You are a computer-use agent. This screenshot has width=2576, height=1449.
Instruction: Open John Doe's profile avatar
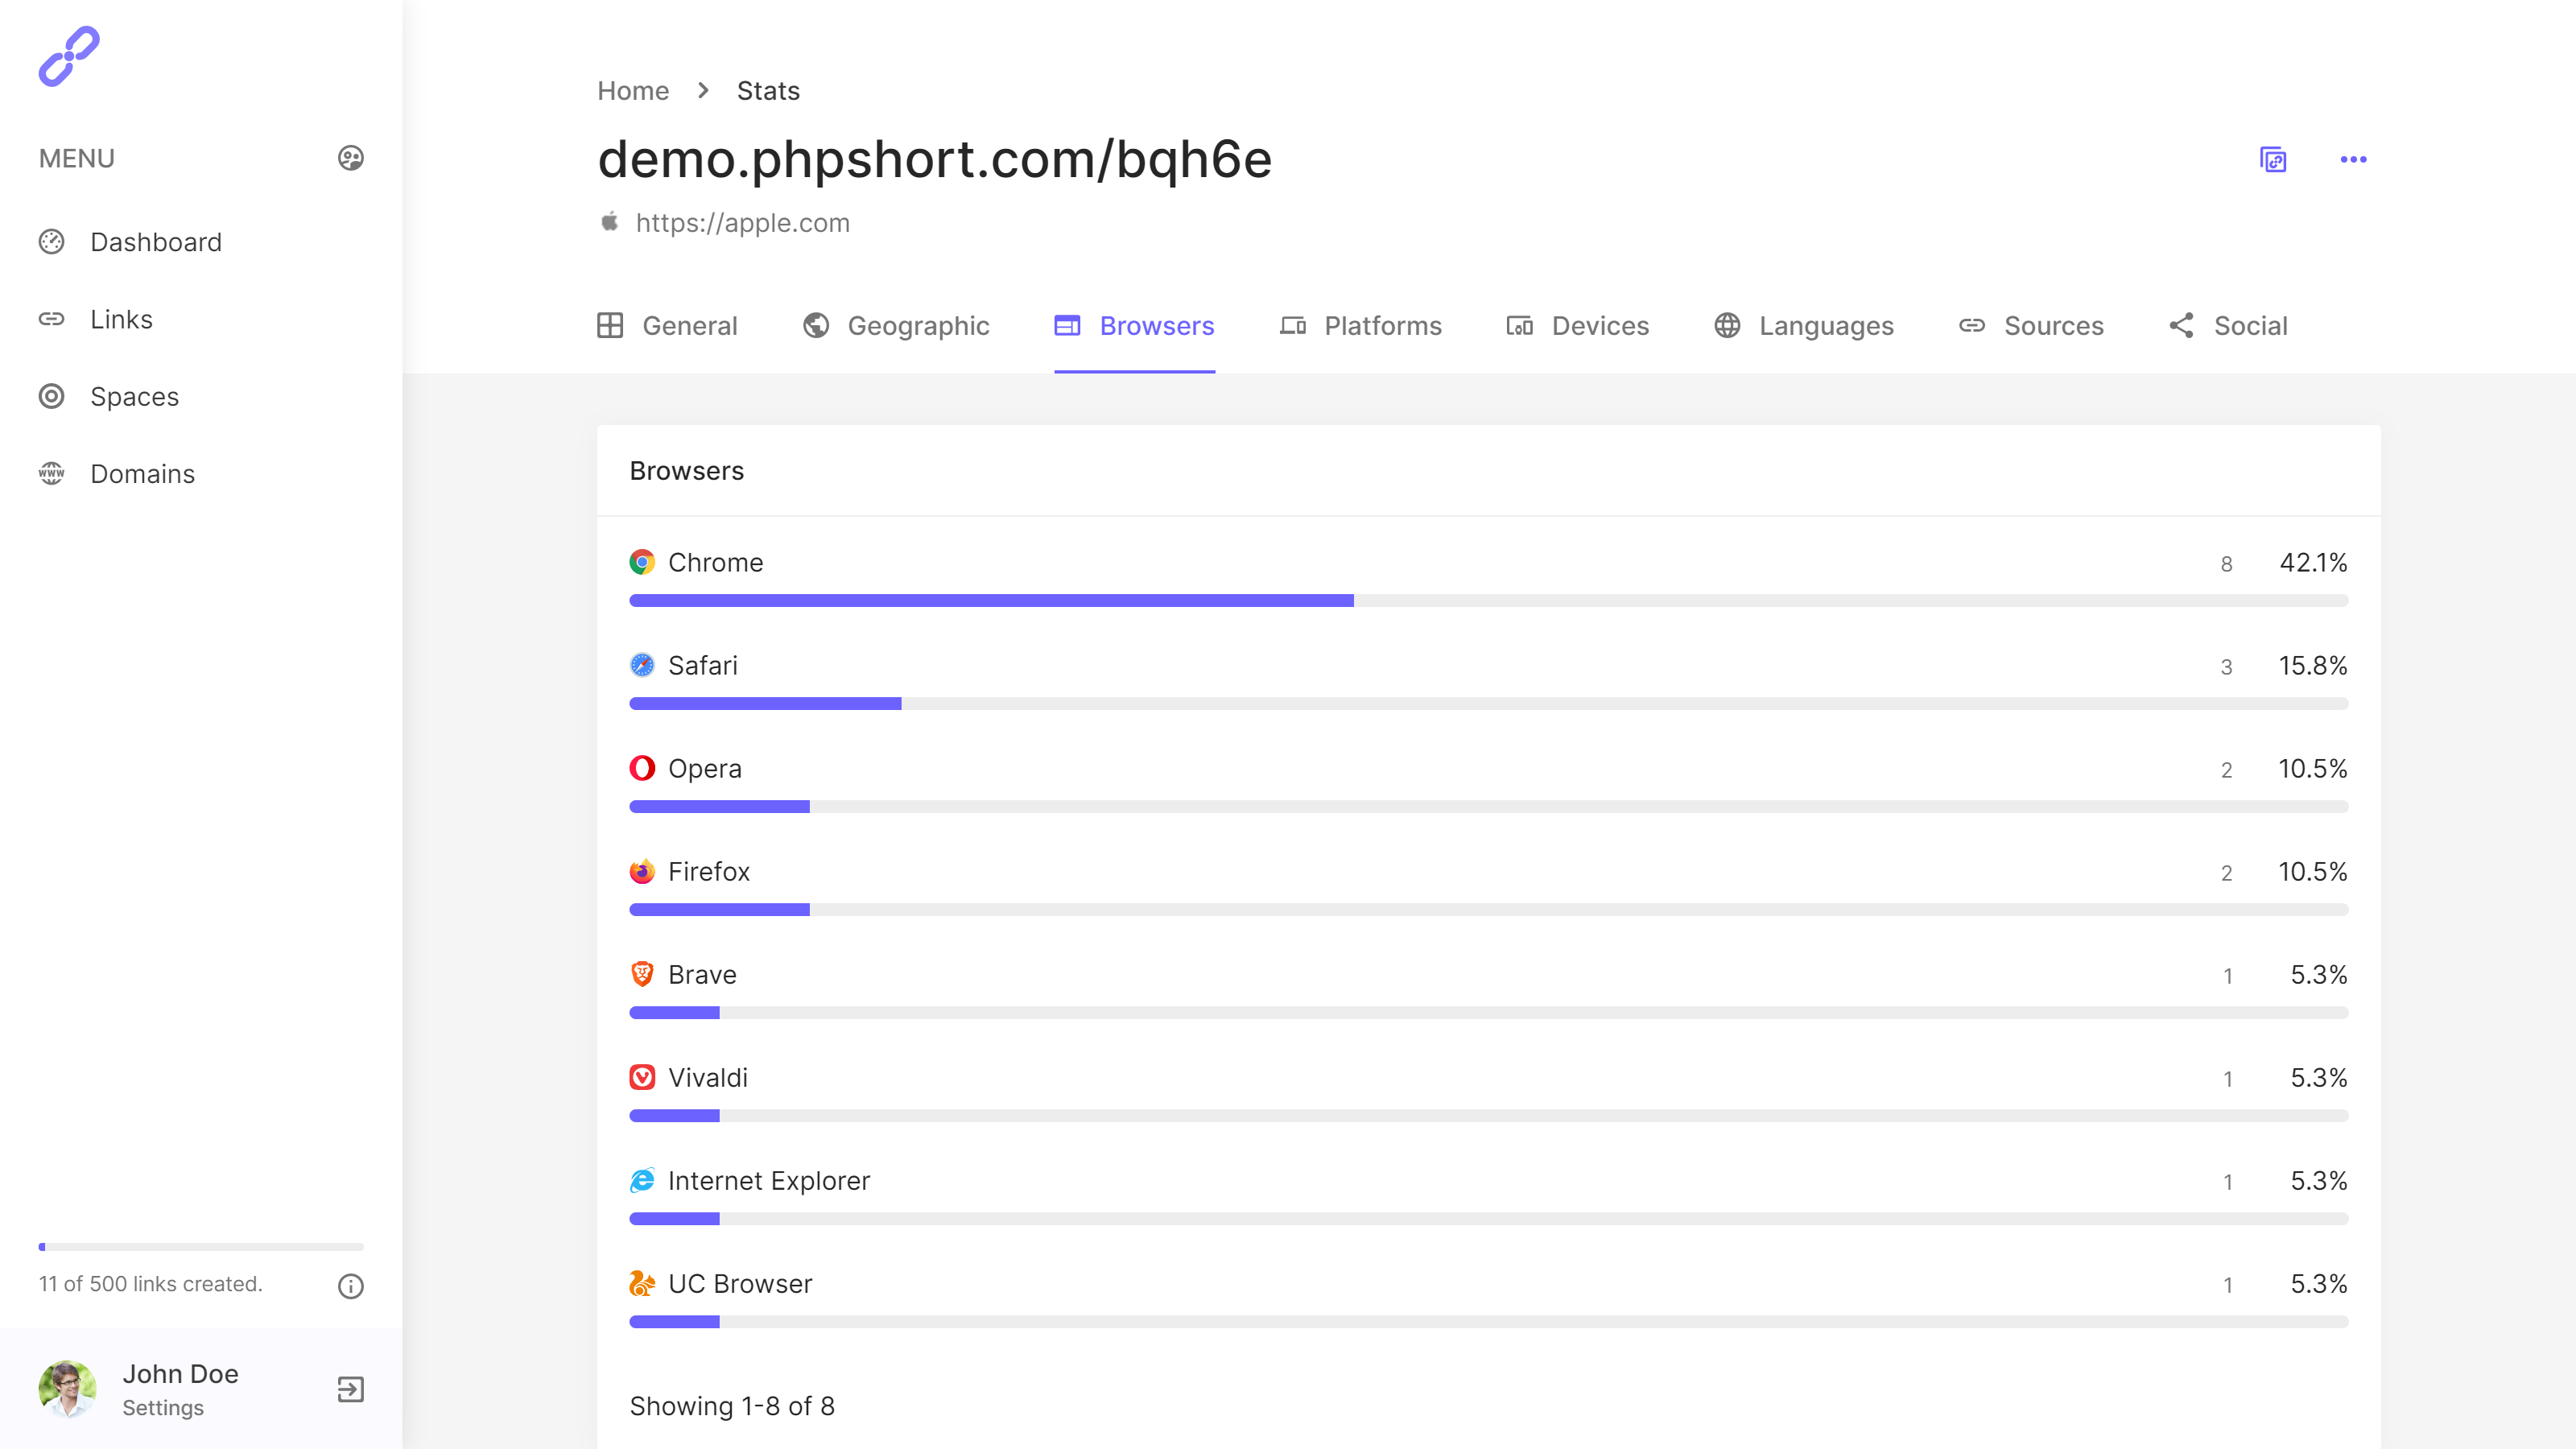point(67,1389)
